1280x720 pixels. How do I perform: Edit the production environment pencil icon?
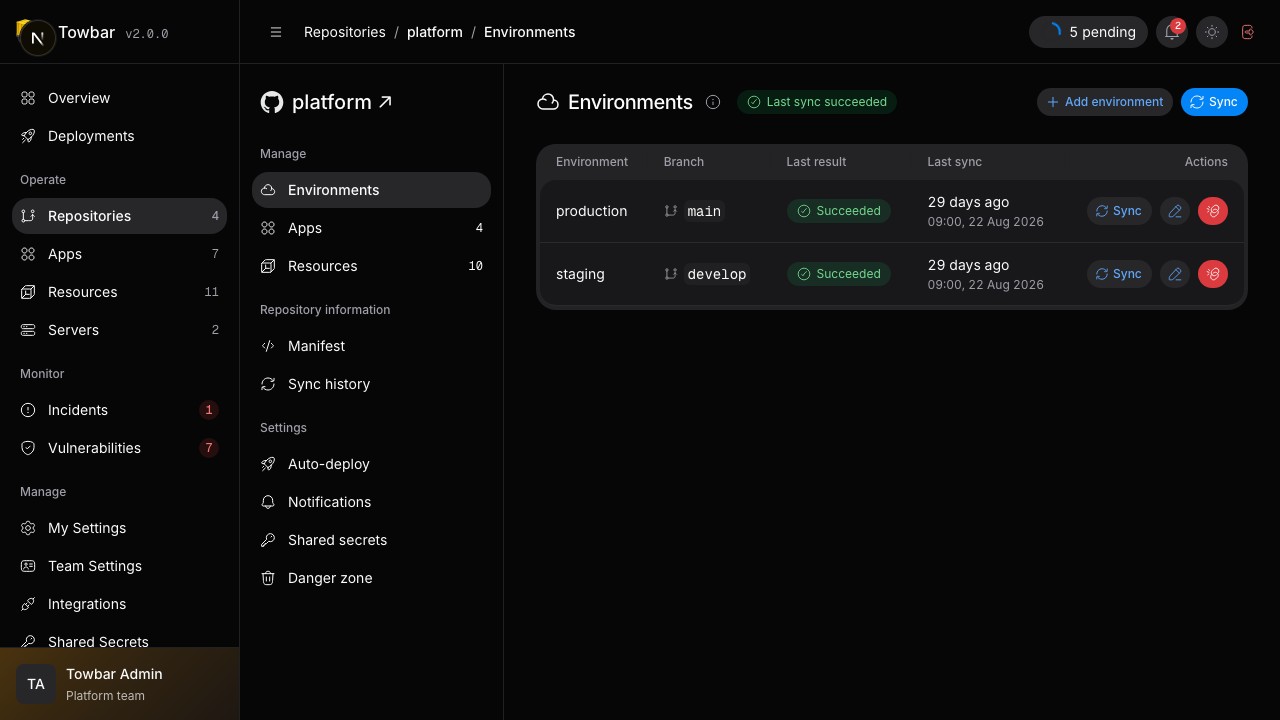point(1175,211)
